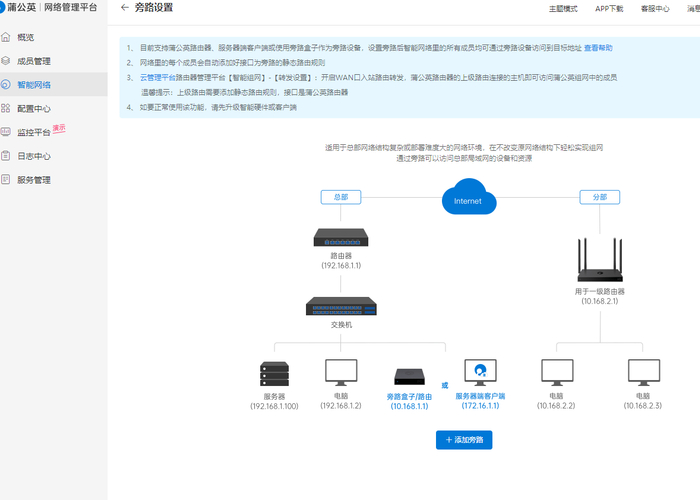Click the 服务管理 list icon
Screen dimensions: 700x500
coord(5,179)
